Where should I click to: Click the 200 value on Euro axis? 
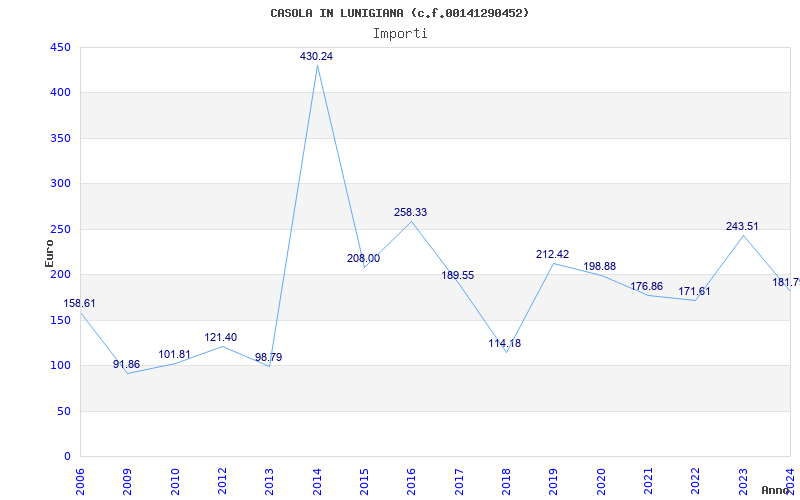(60, 274)
